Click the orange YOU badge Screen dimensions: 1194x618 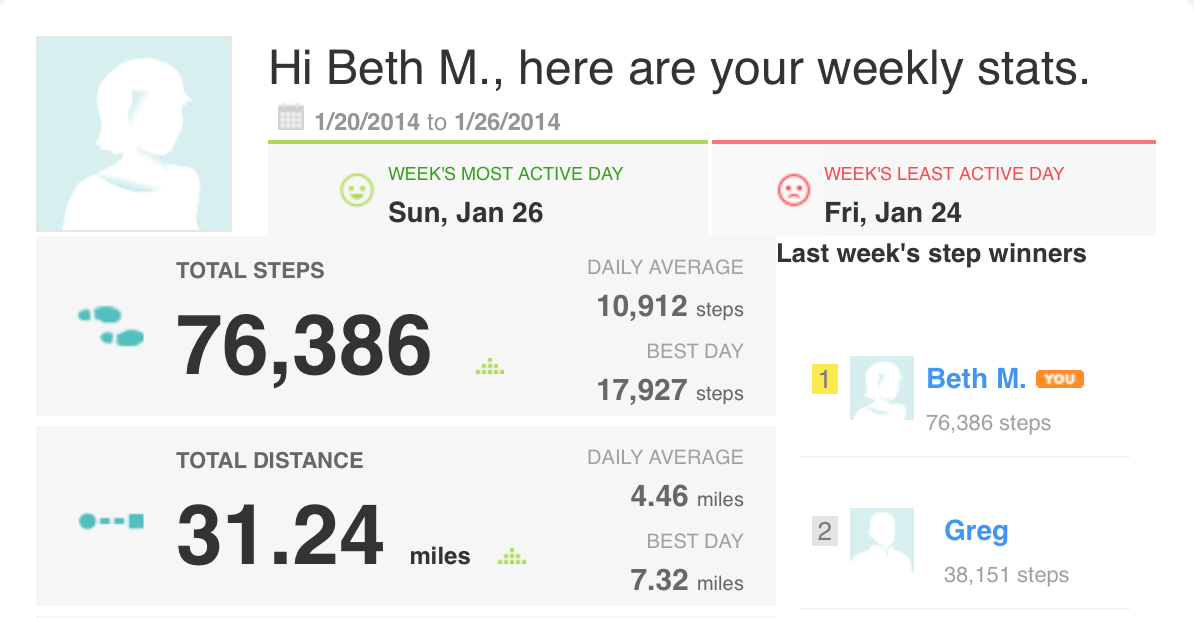[x=1060, y=379]
